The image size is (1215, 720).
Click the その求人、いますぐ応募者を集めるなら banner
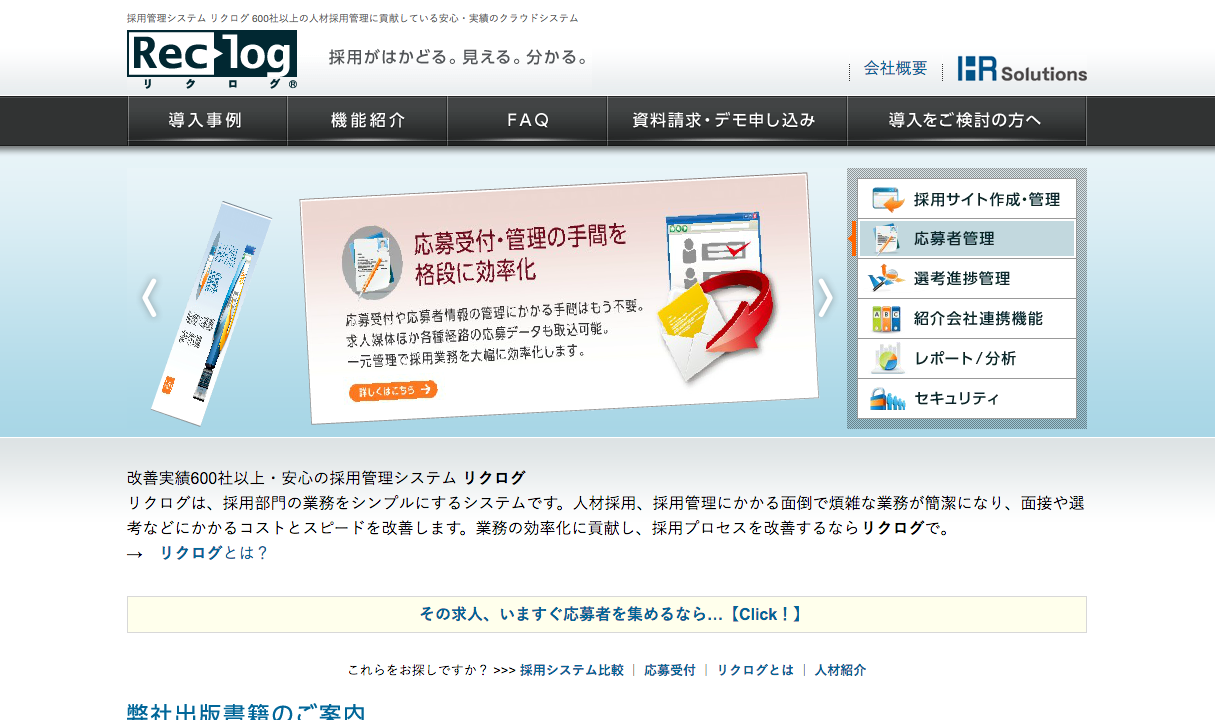coord(606,614)
